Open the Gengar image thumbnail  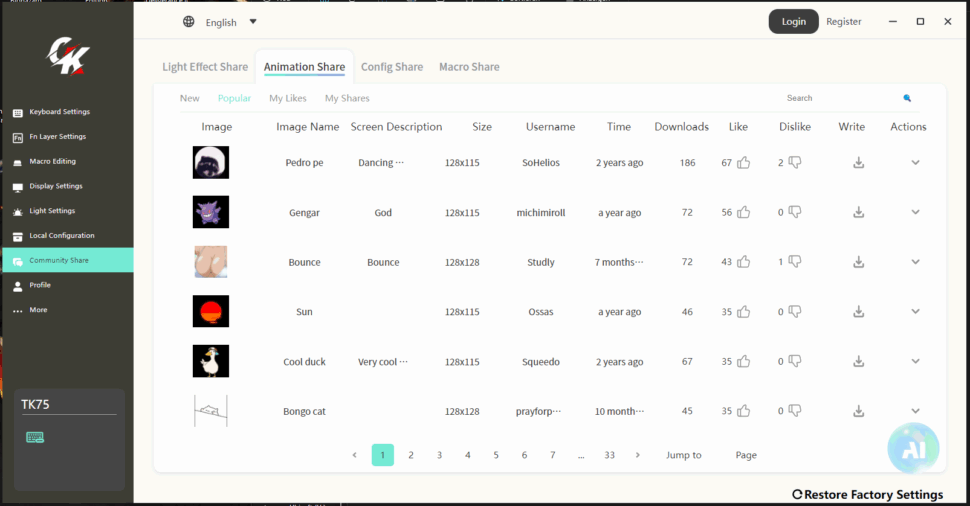coord(211,212)
